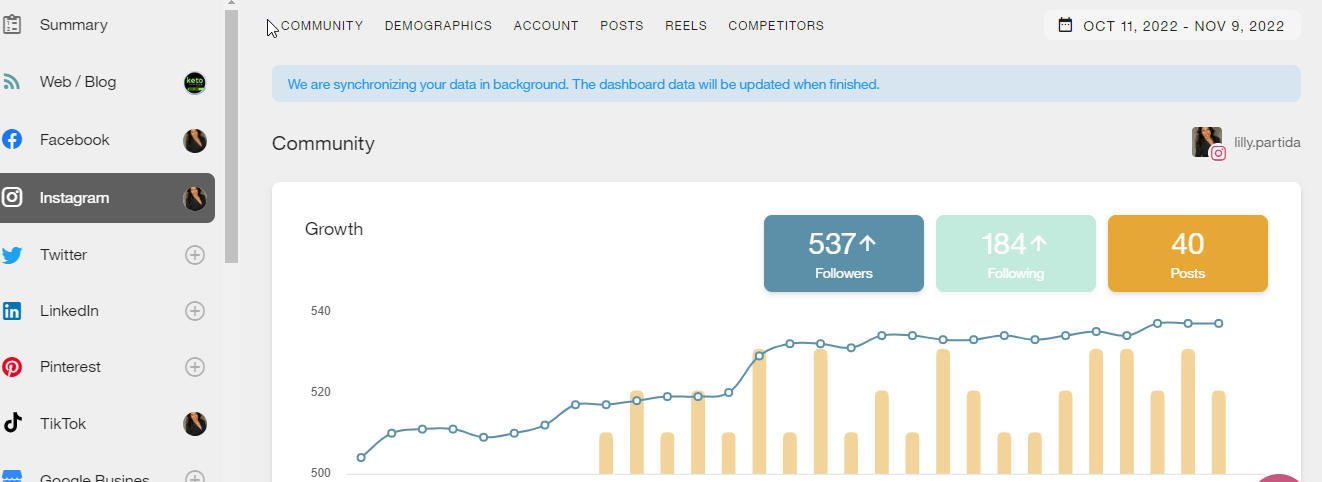Click the synchronizing data notice banner
The image size is (1322, 482).
[786, 84]
